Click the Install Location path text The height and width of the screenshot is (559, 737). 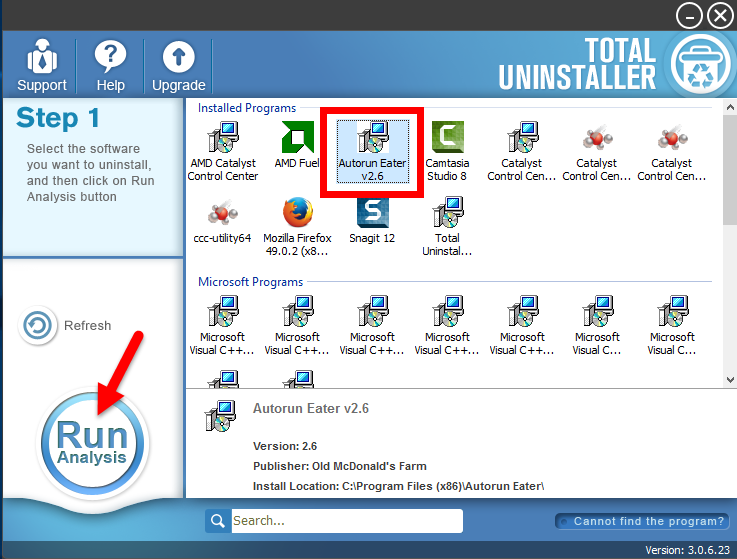pyautogui.click(x=399, y=486)
